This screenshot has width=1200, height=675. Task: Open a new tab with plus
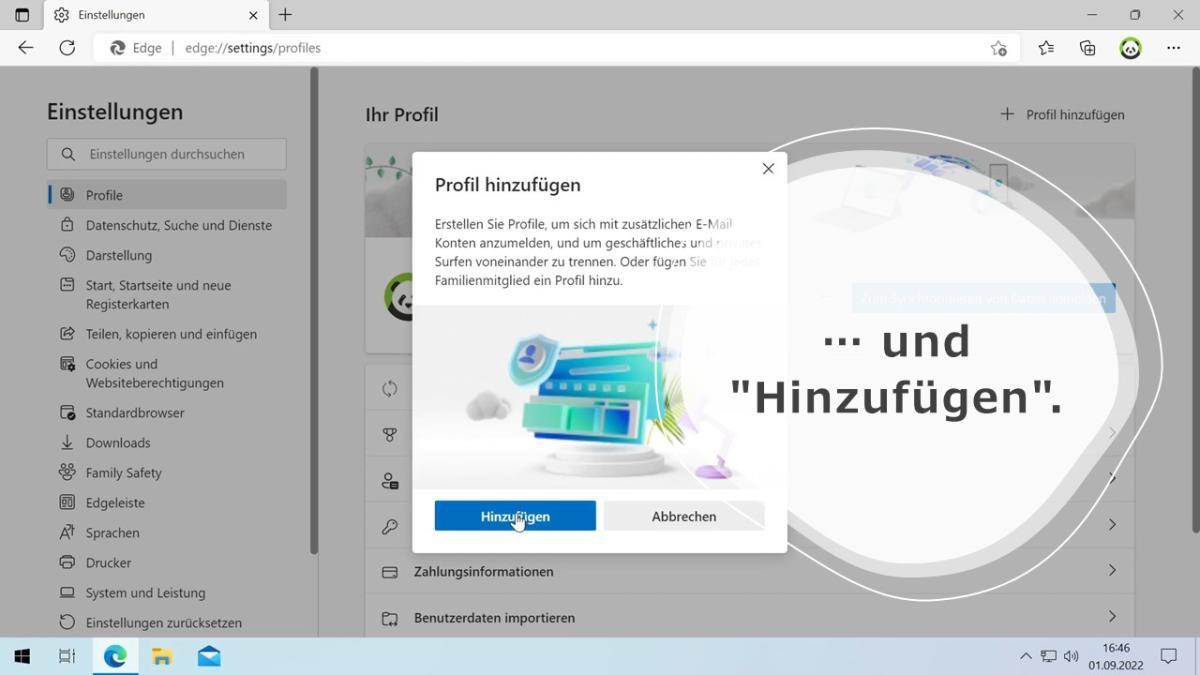click(285, 15)
